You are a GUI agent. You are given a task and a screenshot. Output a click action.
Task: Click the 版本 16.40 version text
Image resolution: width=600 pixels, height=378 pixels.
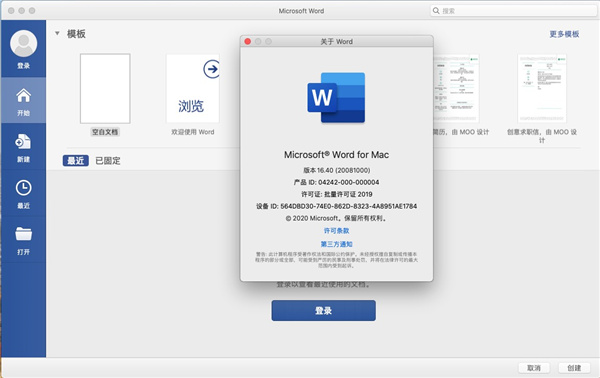[336, 170]
